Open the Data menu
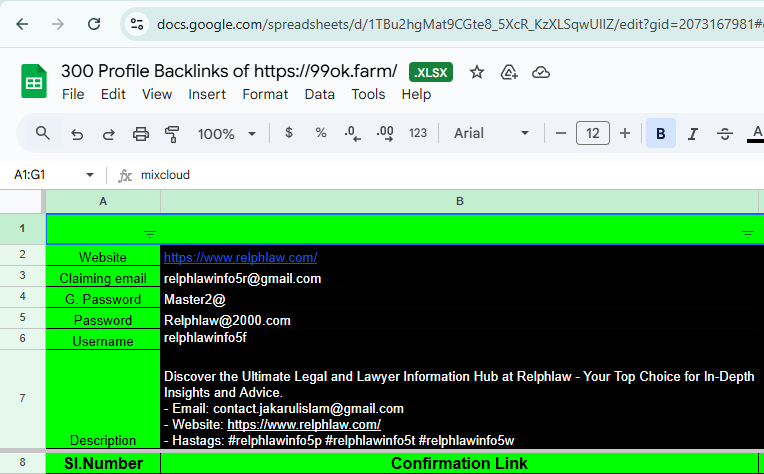The image size is (764, 474). pyautogui.click(x=320, y=94)
